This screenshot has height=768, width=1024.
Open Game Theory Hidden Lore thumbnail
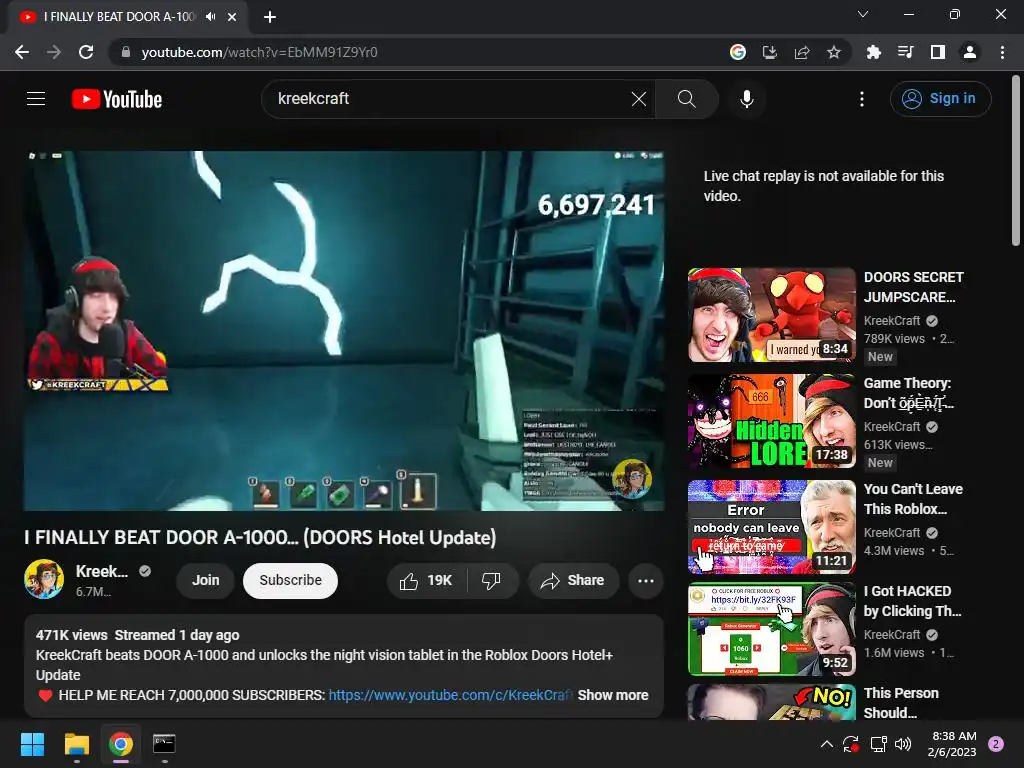pyautogui.click(x=772, y=421)
